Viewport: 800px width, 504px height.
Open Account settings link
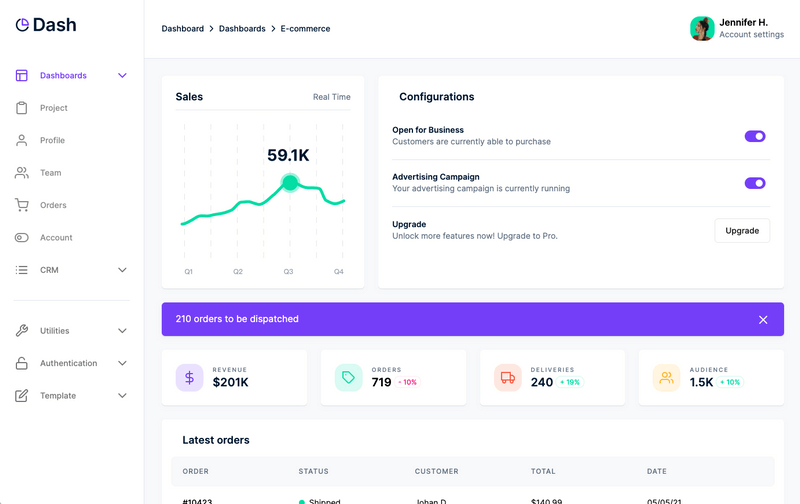[x=752, y=35]
